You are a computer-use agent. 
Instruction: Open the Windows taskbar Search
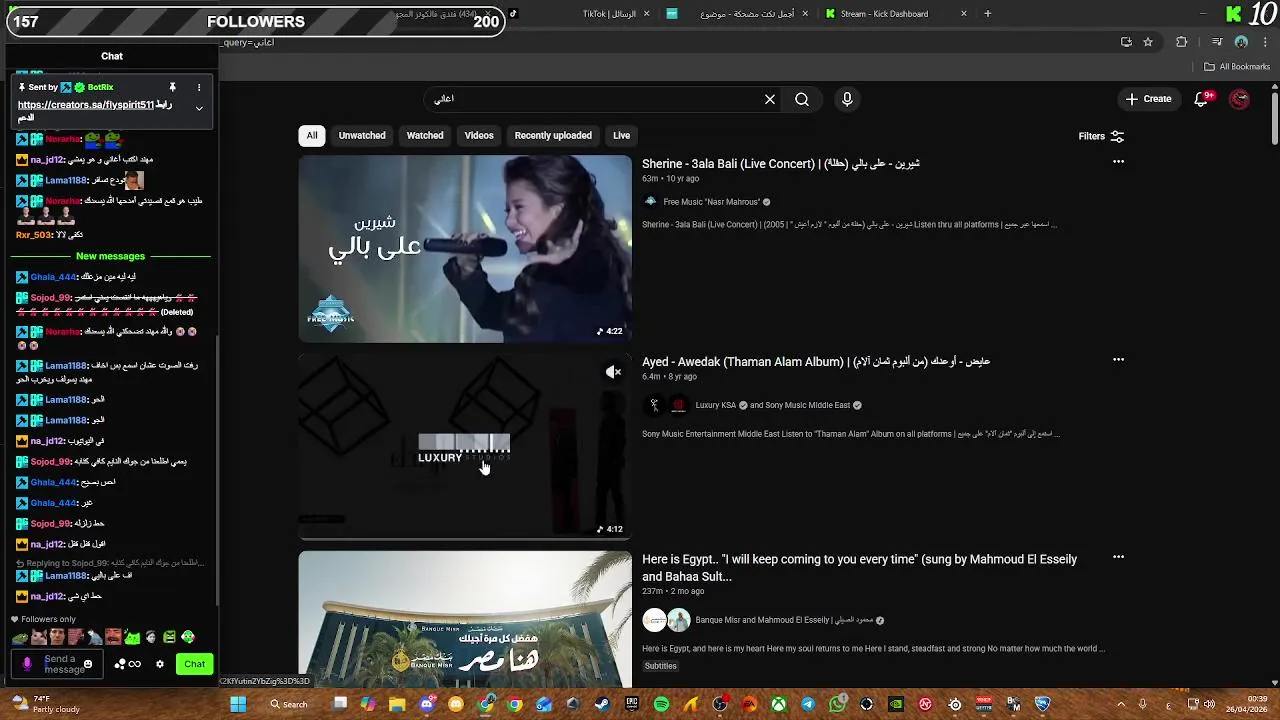[289, 704]
